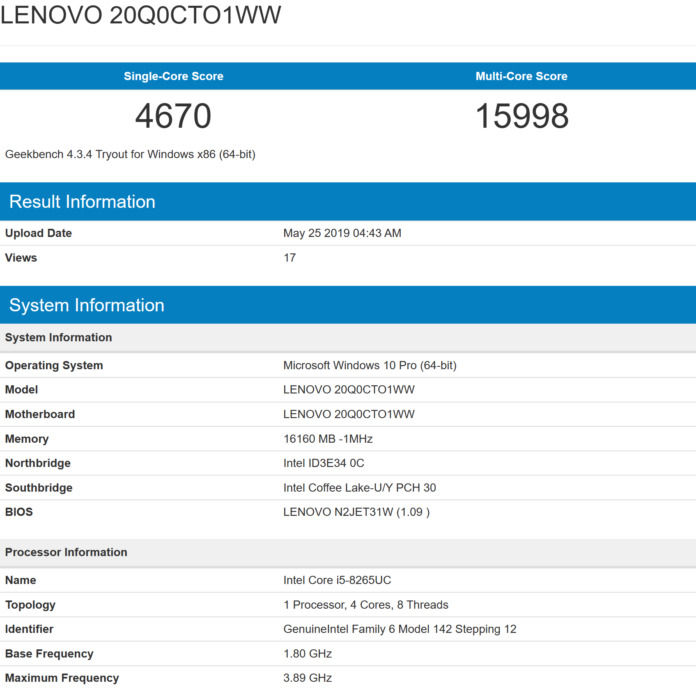Click the Motherboard label
696x690 pixels.
[x=40, y=414]
